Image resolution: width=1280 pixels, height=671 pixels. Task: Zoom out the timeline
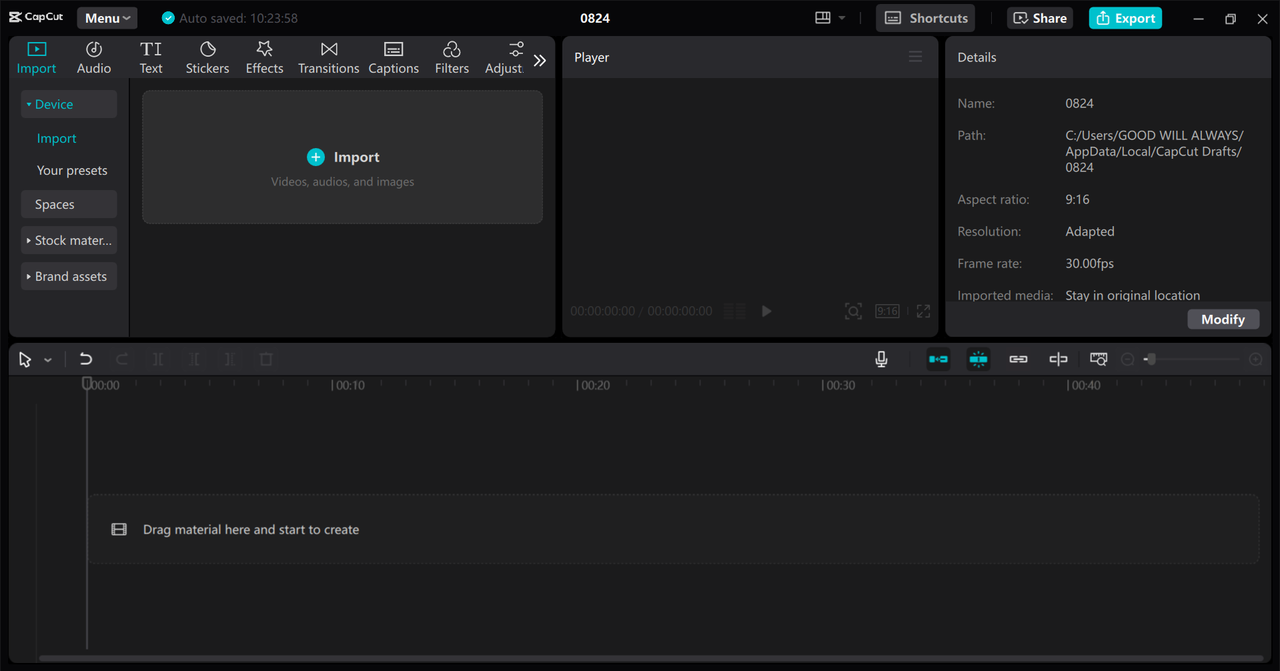[x=1128, y=359]
